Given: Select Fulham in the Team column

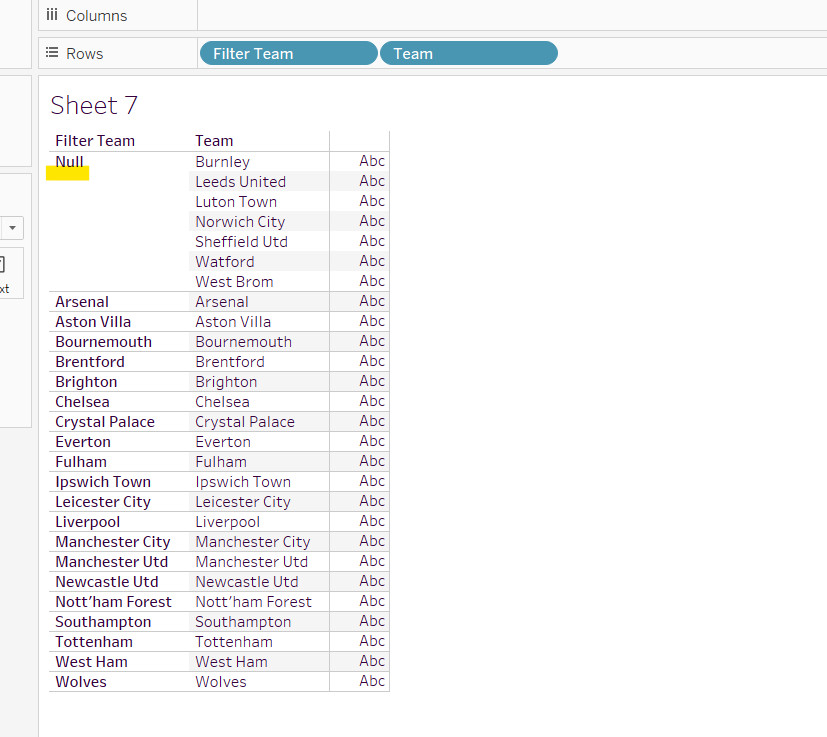Looking at the screenshot, I should click(x=221, y=462).
